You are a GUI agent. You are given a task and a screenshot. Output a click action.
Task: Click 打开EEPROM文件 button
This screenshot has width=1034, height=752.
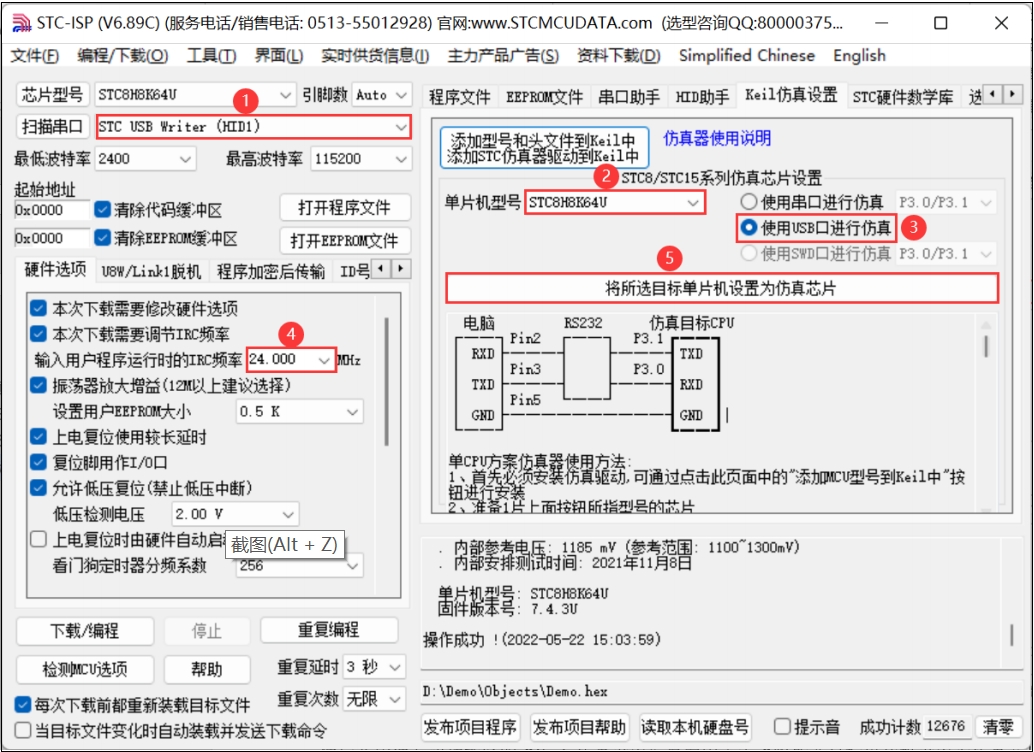[x=345, y=241]
